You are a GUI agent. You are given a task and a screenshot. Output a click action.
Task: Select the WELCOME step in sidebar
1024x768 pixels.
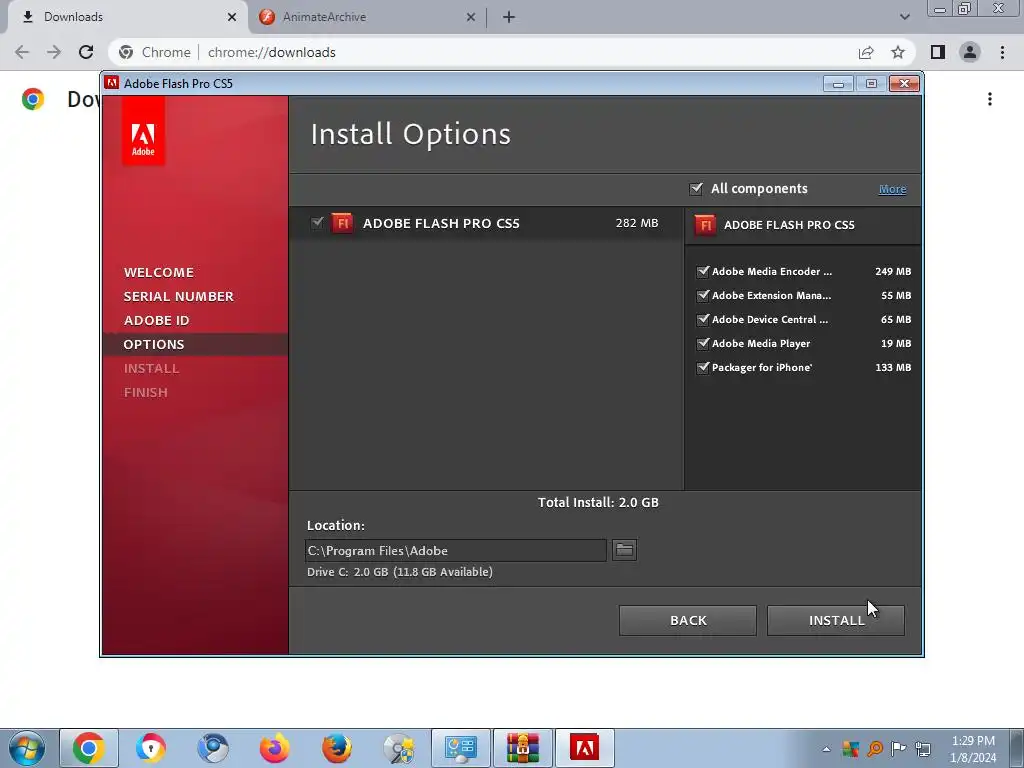click(159, 272)
